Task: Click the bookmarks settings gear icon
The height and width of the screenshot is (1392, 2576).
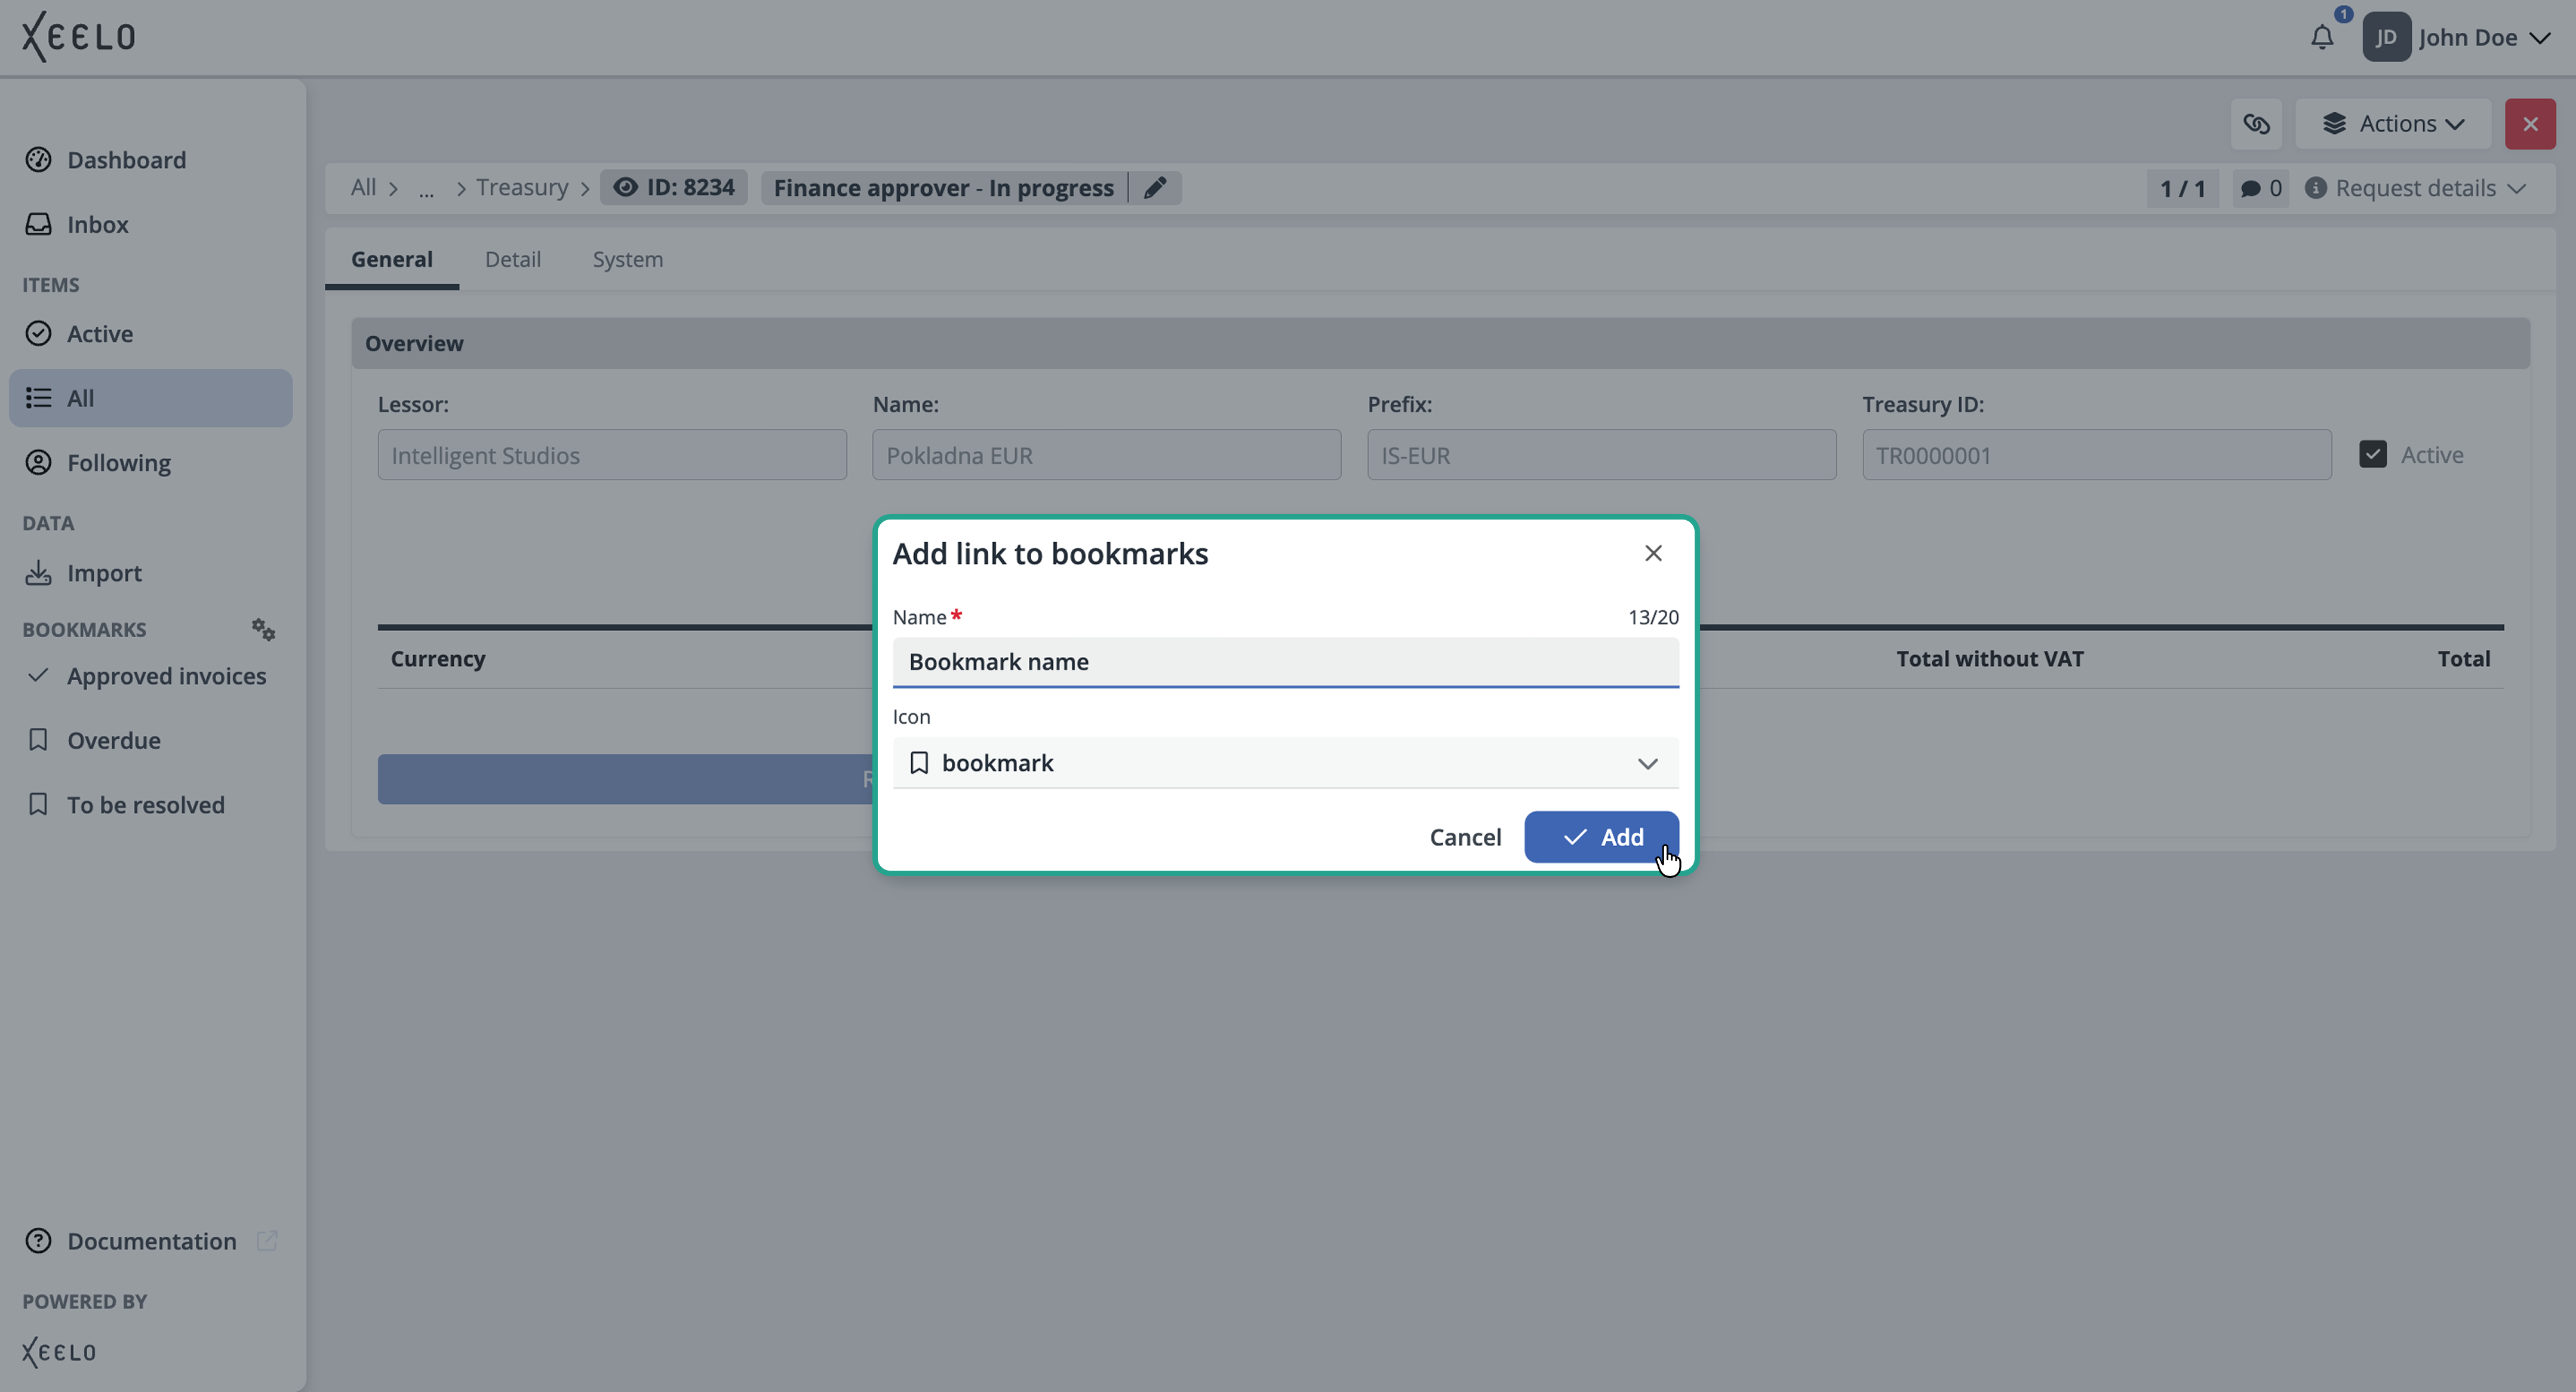Action: click(x=263, y=629)
